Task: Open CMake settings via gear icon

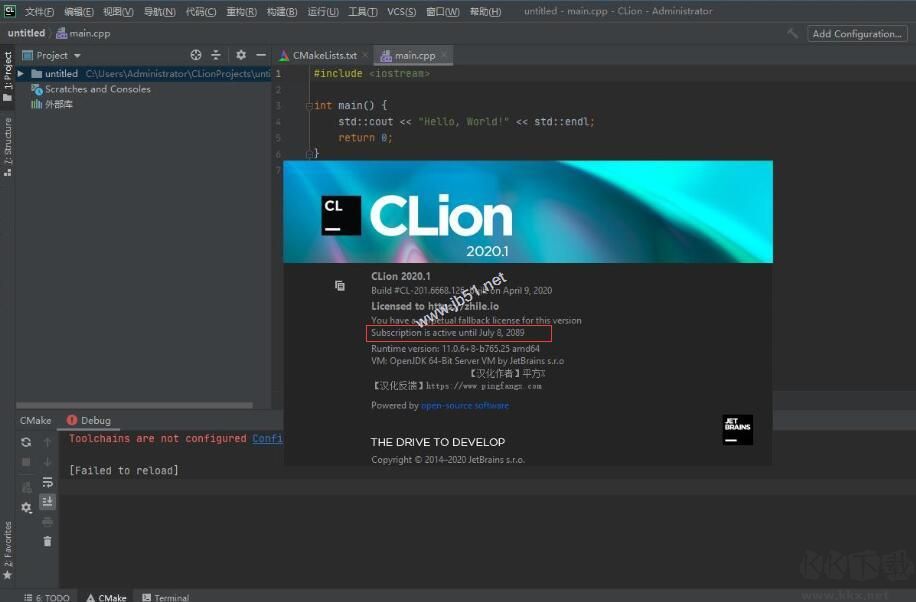Action: [25, 508]
